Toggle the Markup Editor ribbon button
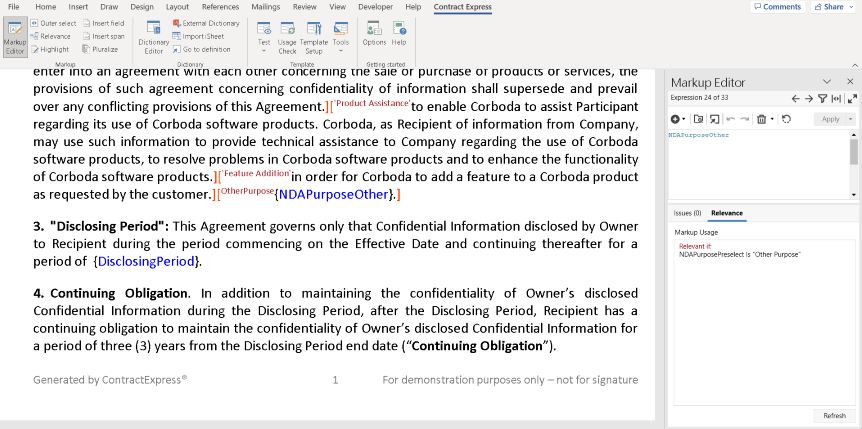 15,38
